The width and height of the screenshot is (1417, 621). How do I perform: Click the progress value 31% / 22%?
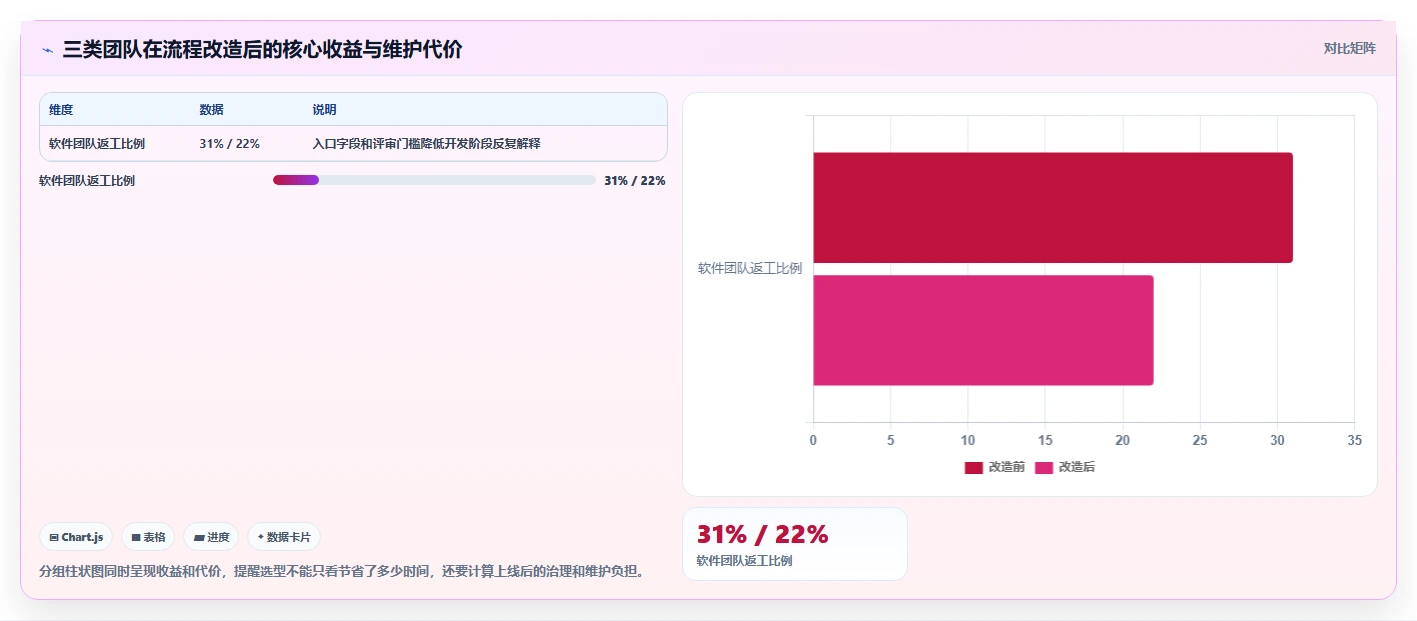pos(634,181)
